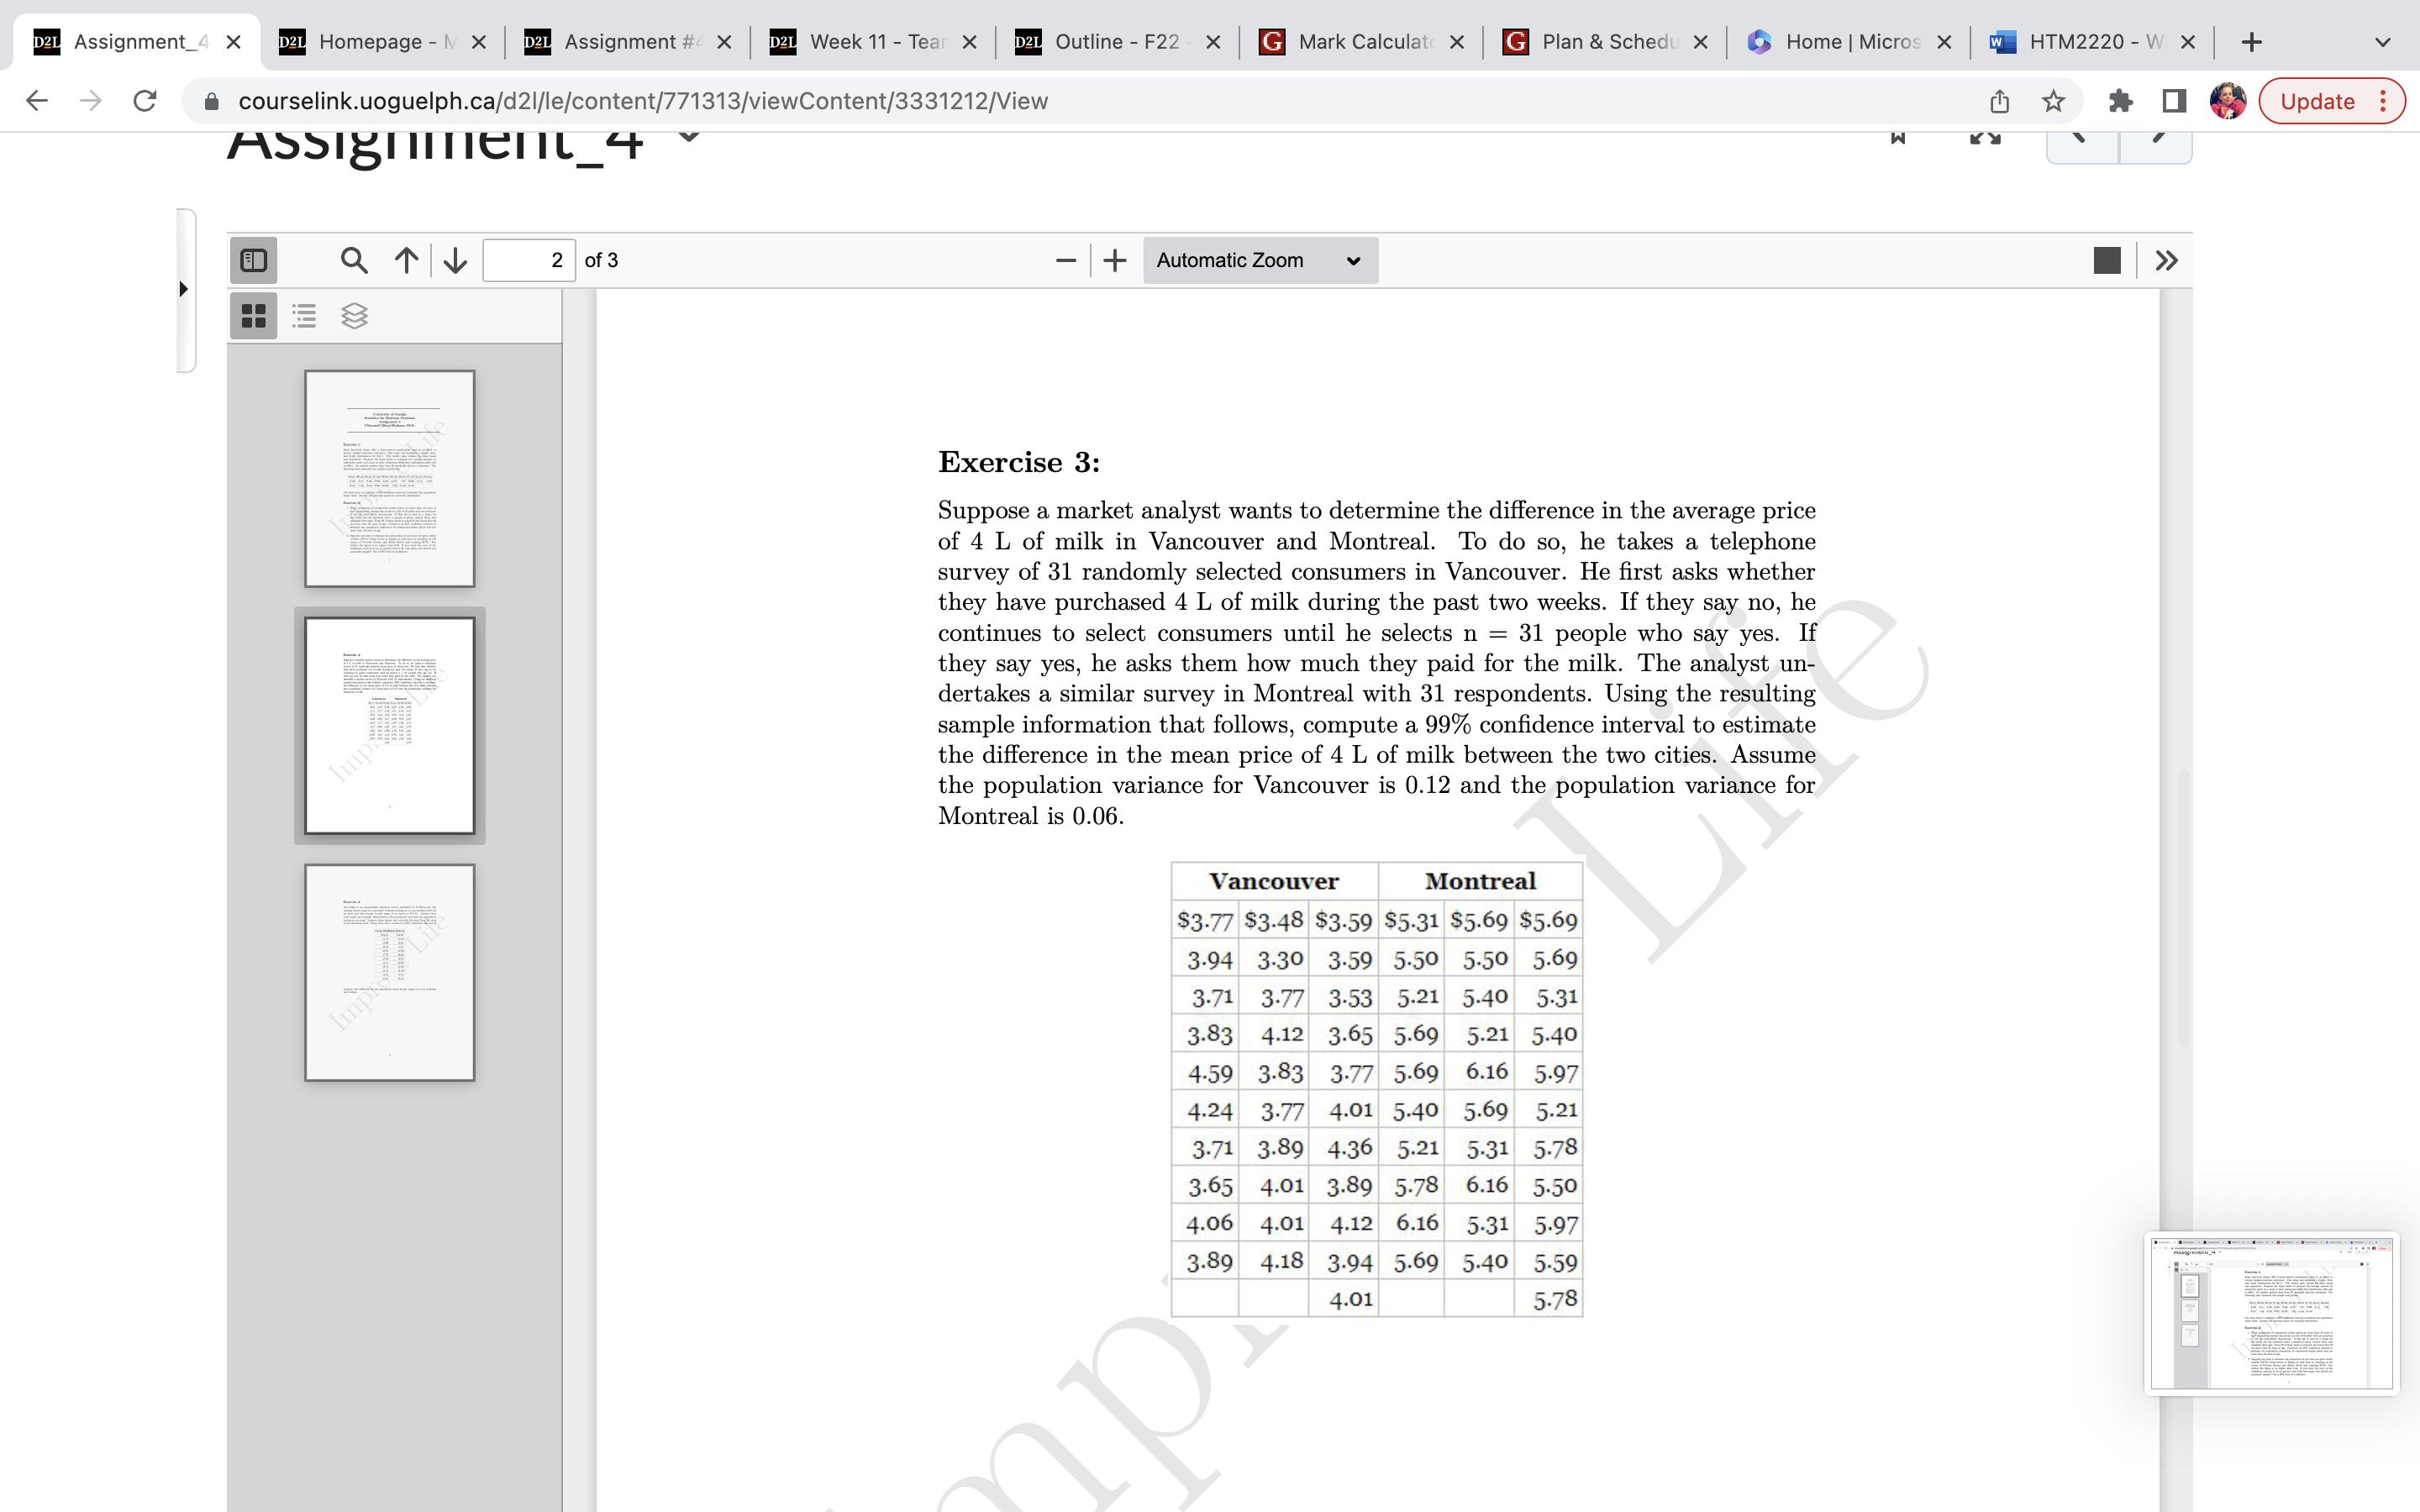Zoom into the PDF
The image size is (2420, 1512).
pos(1113,260)
